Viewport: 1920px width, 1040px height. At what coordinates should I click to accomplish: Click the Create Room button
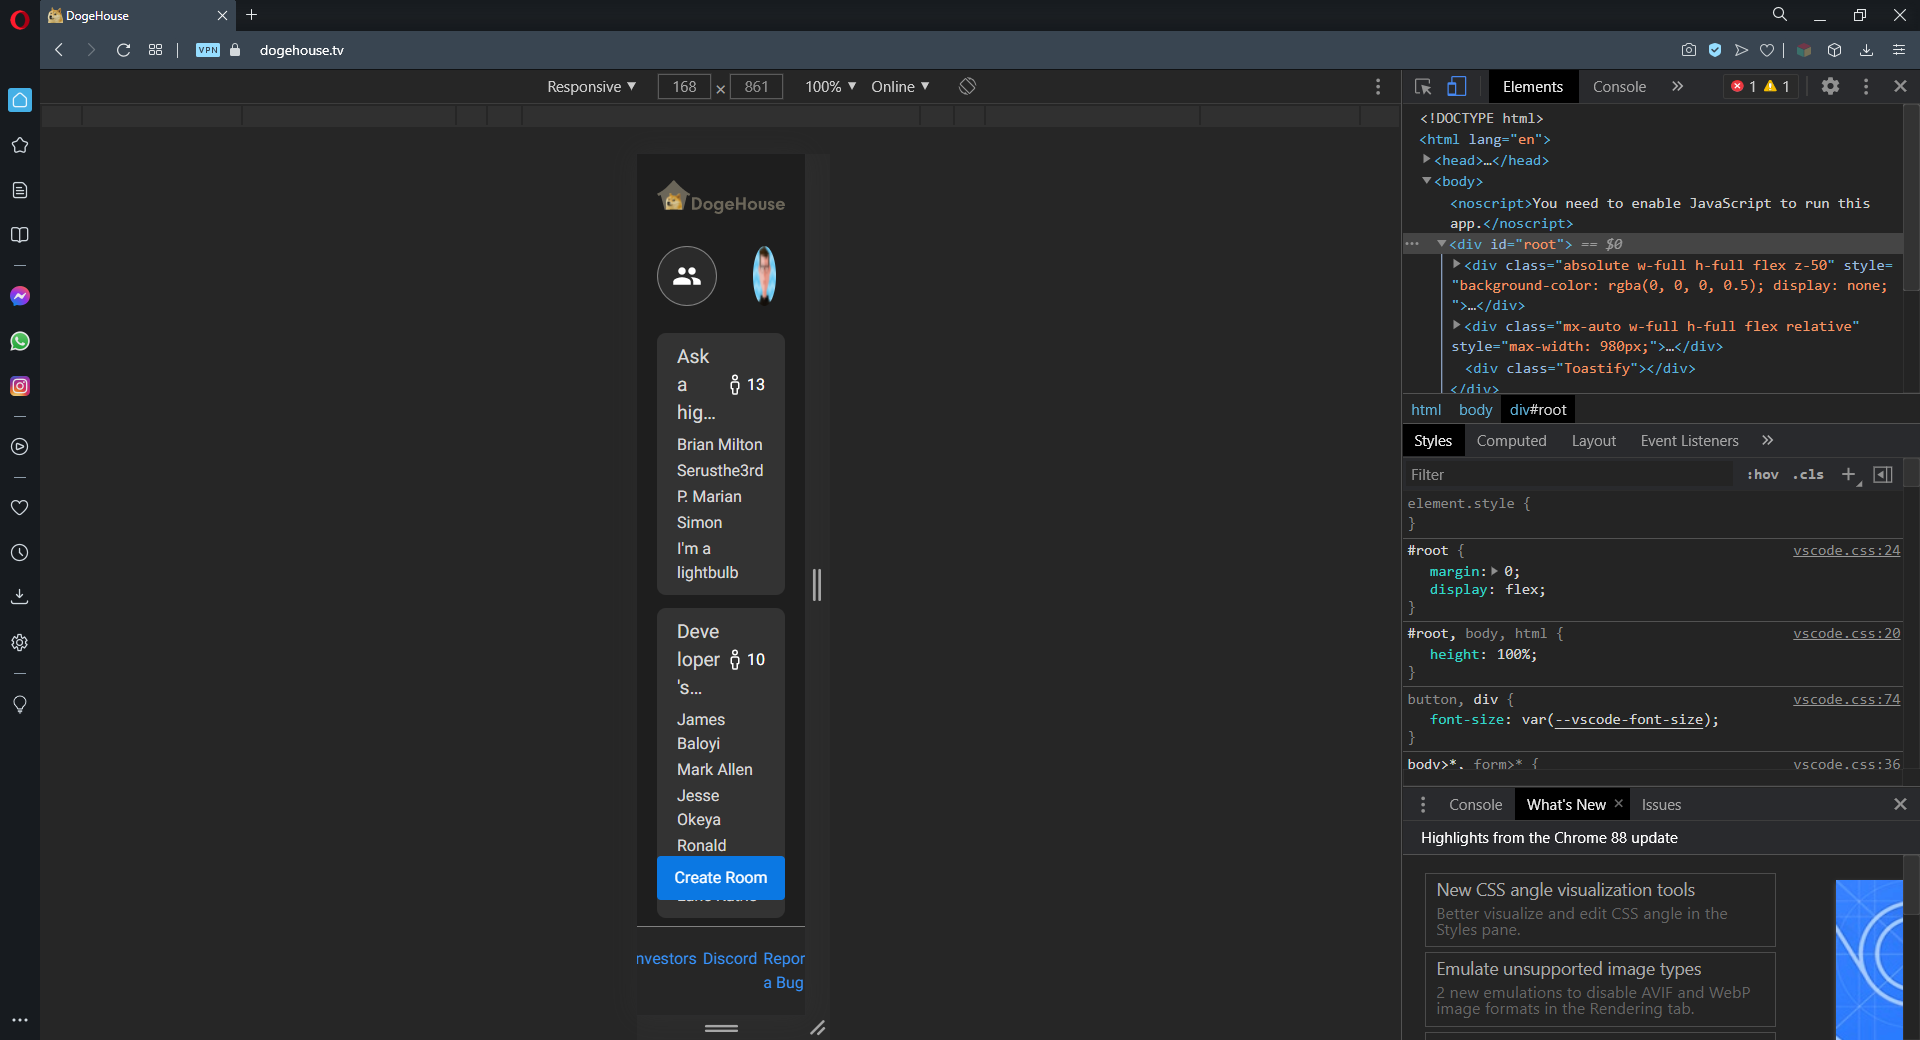pos(720,878)
